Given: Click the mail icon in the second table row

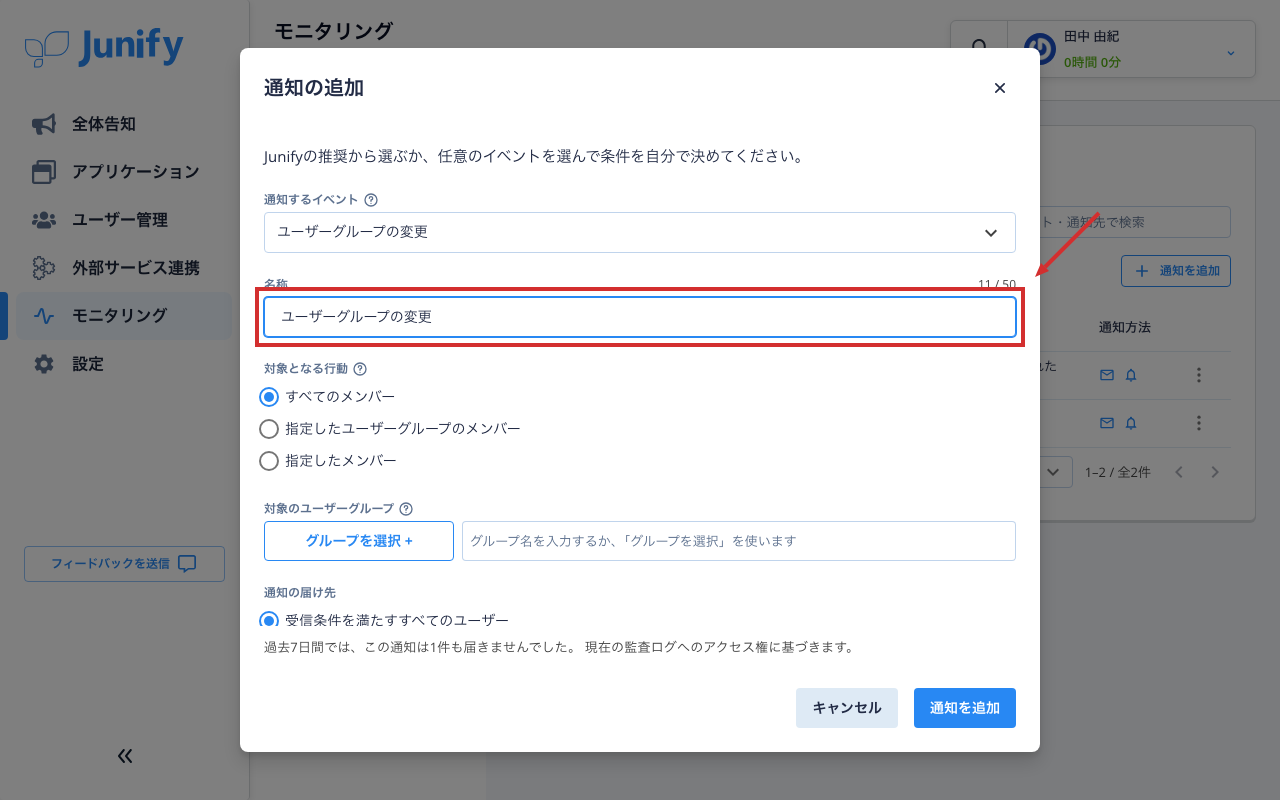Looking at the screenshot, I should (1107, 423).
